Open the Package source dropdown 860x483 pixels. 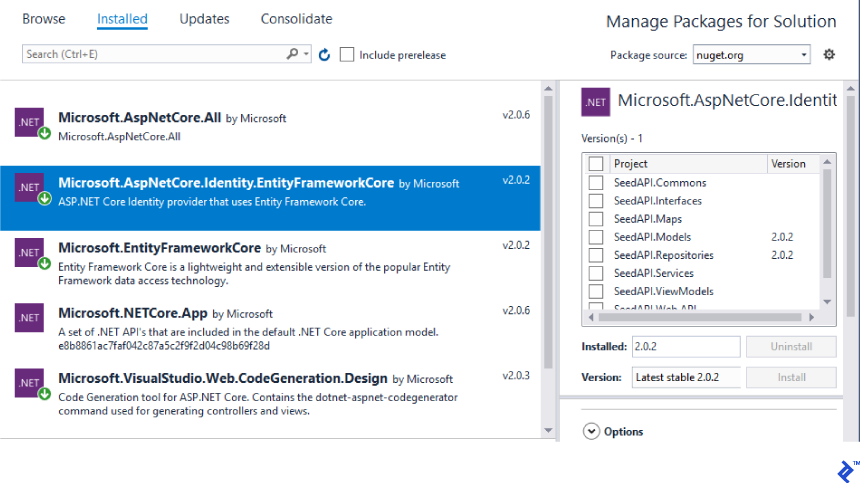coord(751,55)
